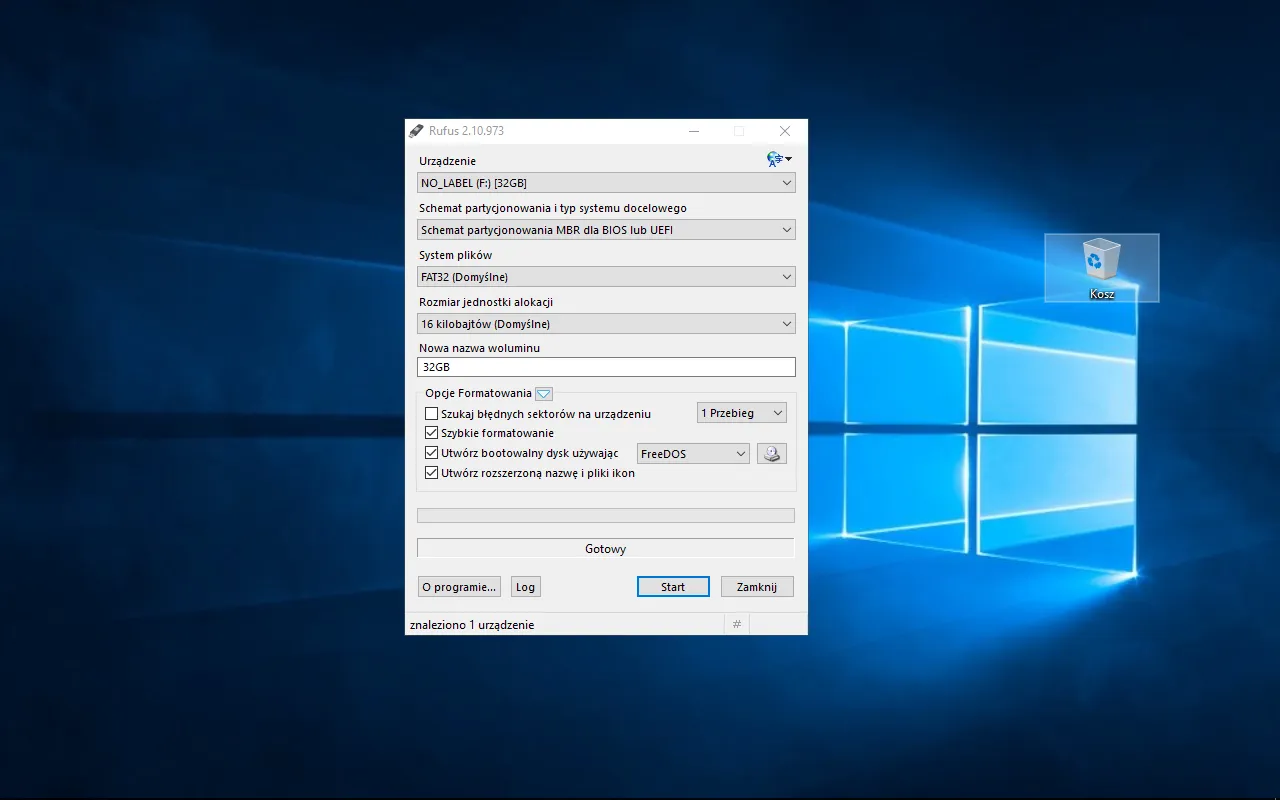Open the 1 Przebieg passes dropdown
1280x800 pixels.
[x=741, y=412]
